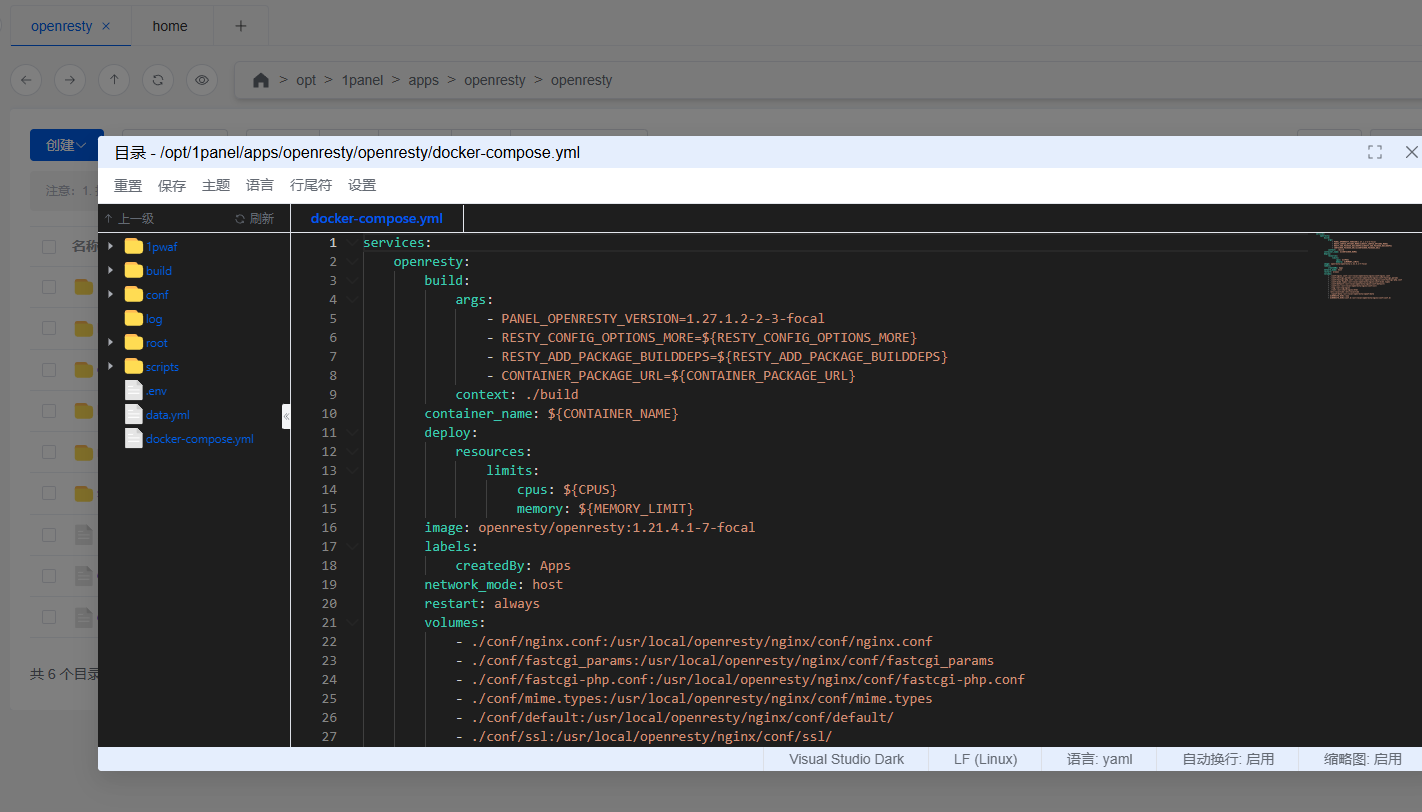Click the eye icon in the navigation bar
This screenshot has height=812, width=1422.
pyautogui.click(x=202, y=80)
